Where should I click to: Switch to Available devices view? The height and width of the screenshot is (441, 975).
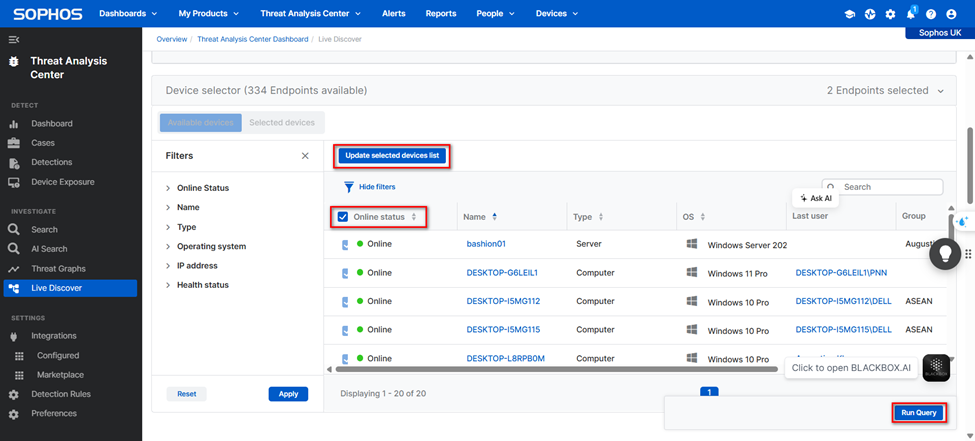pos(200,123)
